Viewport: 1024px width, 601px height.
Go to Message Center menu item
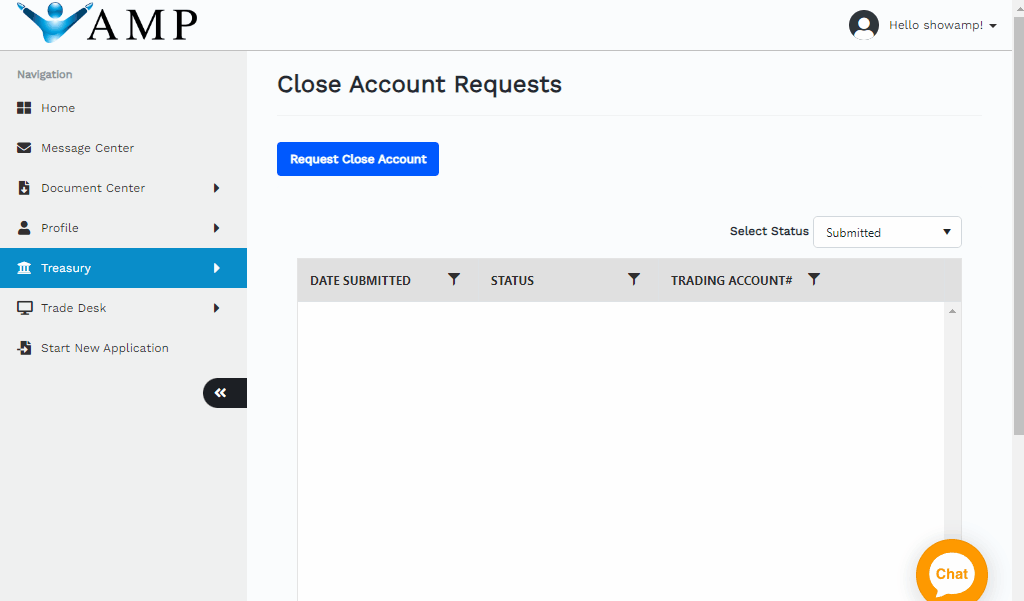coord(87,148)
